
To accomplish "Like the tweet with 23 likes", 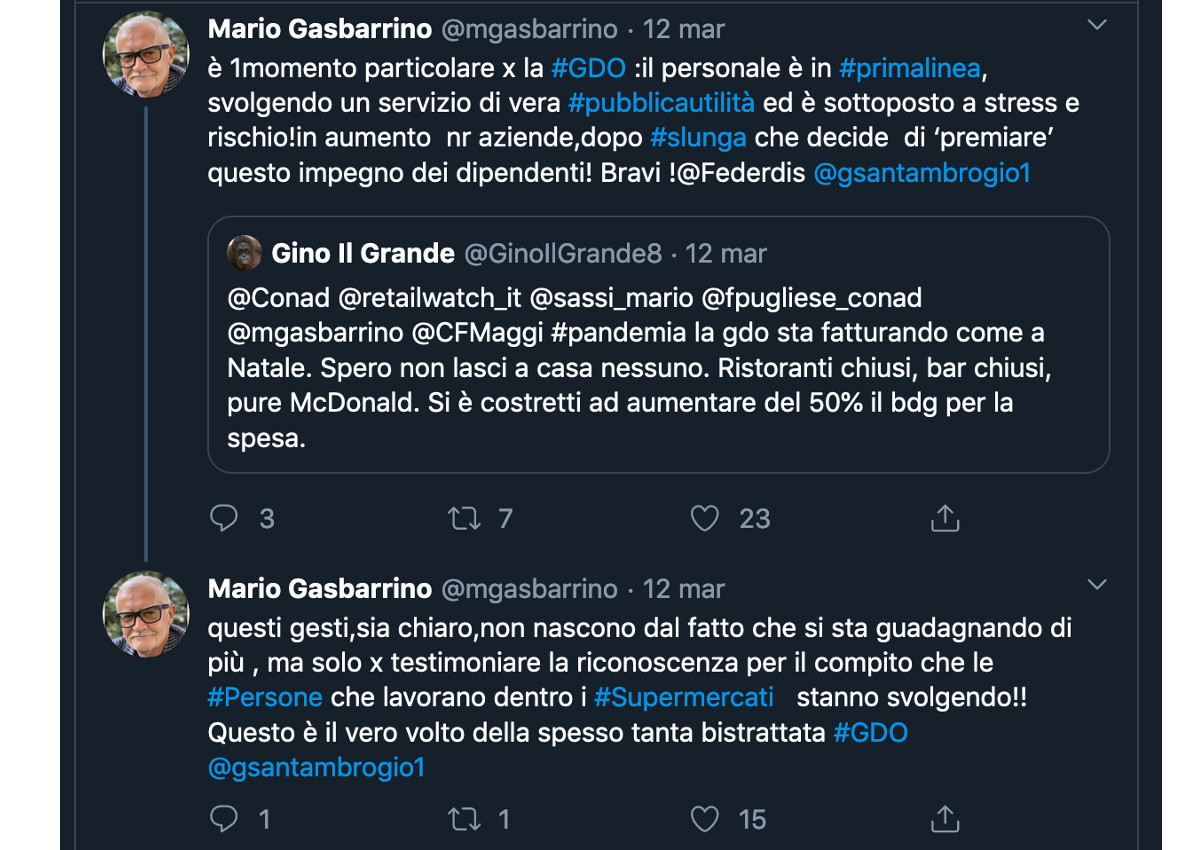I will click(x=705, y=518).
